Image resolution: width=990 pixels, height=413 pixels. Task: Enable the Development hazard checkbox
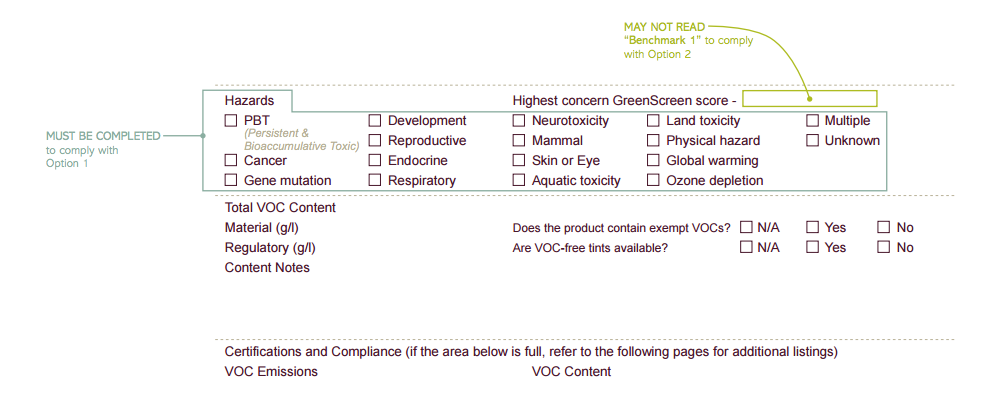click(375, 121)
